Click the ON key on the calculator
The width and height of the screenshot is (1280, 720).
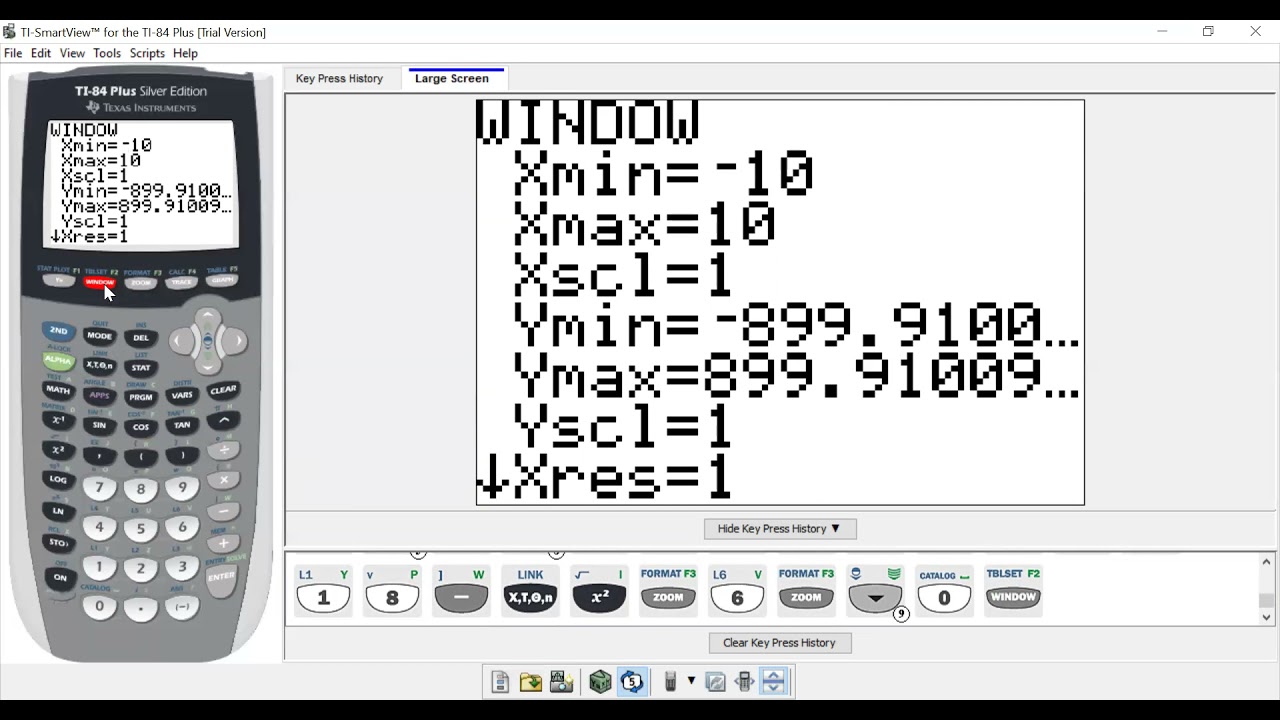59,577
